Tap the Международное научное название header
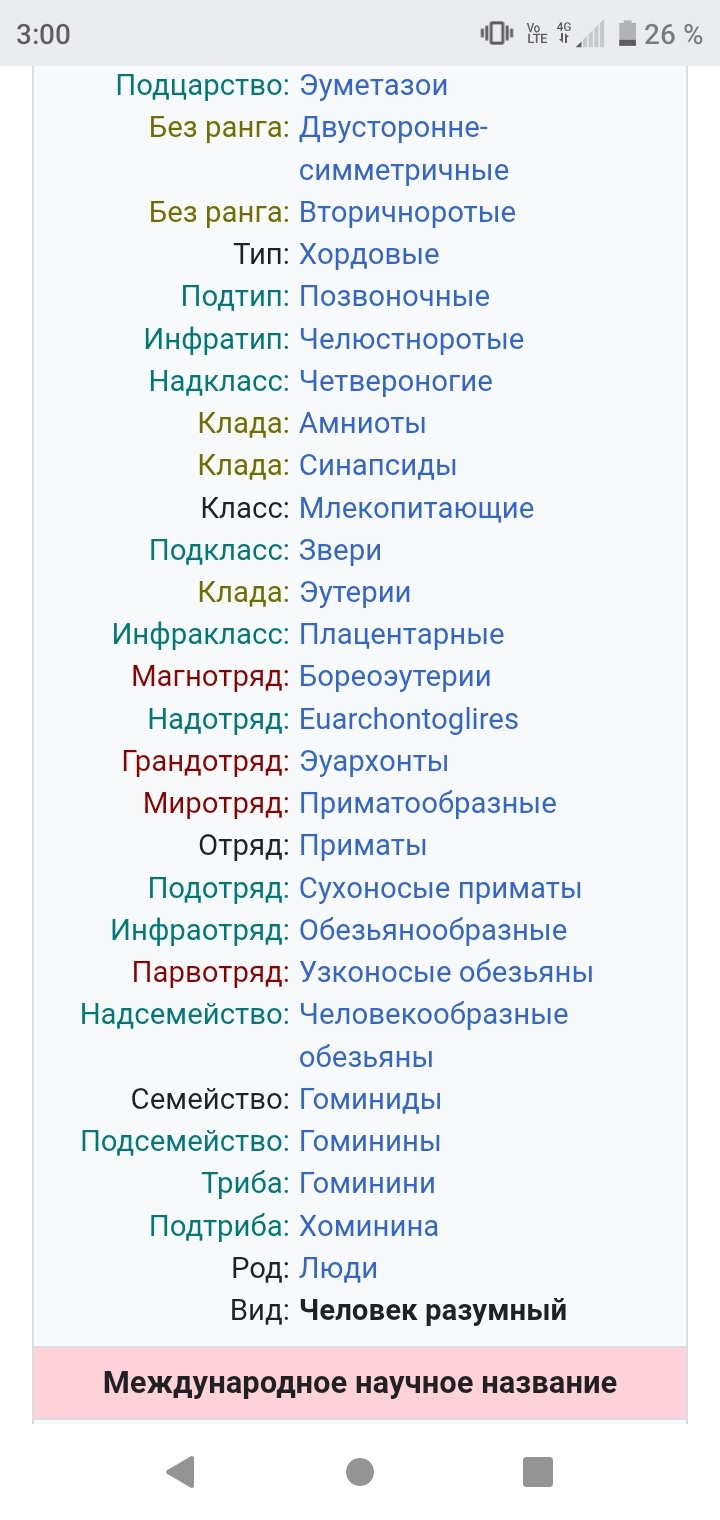Screen dimensions: 720x1520 pos(360,1383)
